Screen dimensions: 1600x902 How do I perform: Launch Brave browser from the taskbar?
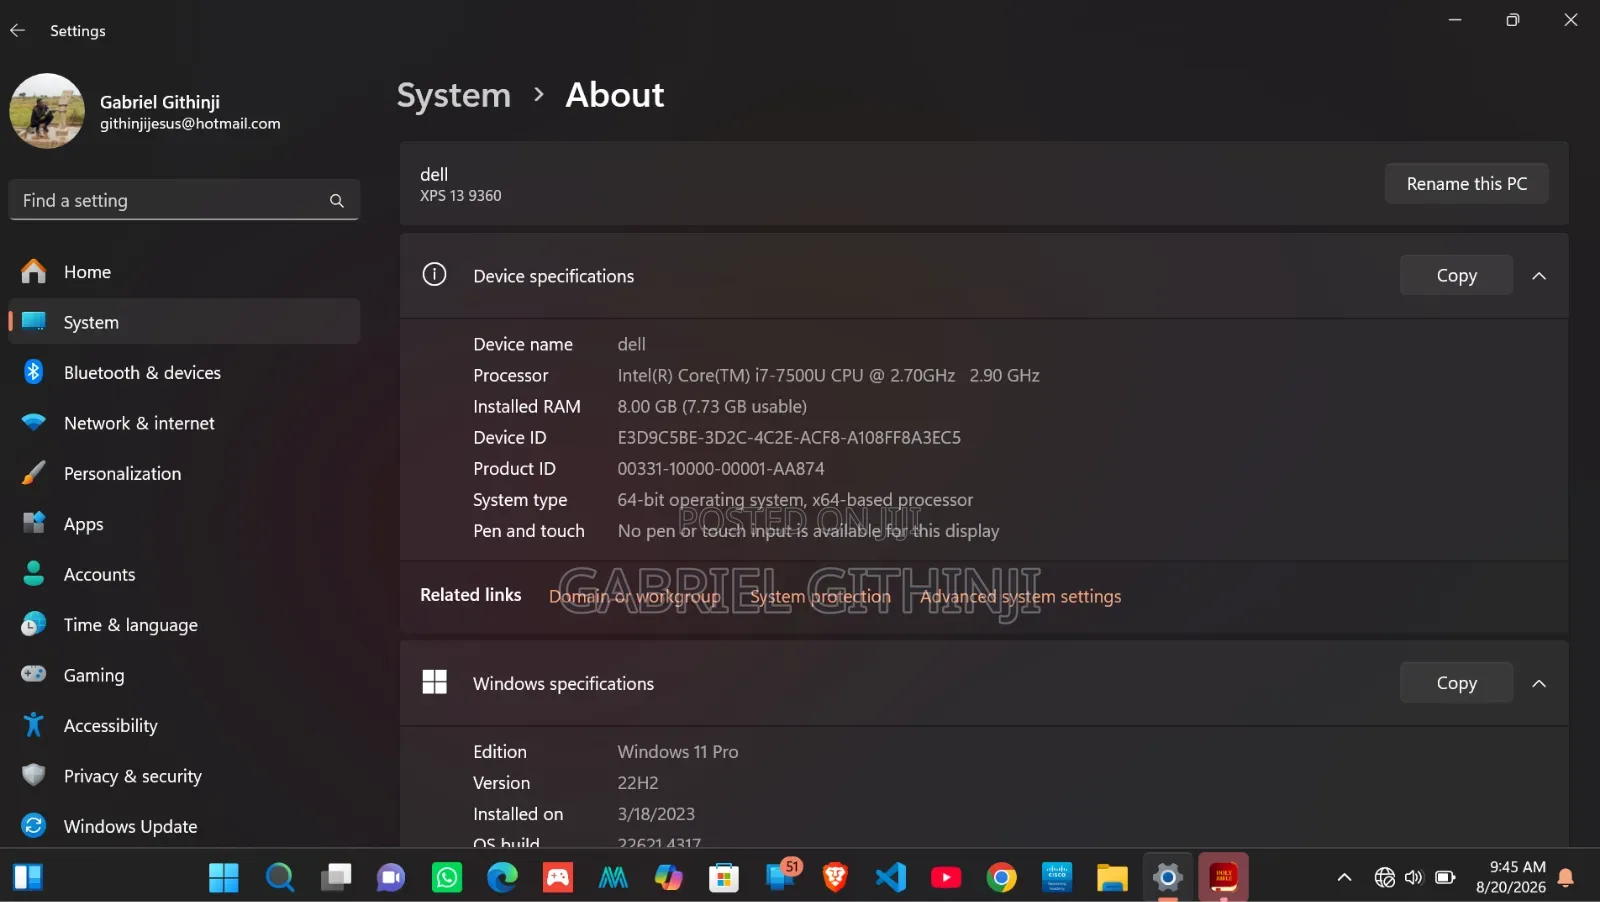click(x=835, y=878)
